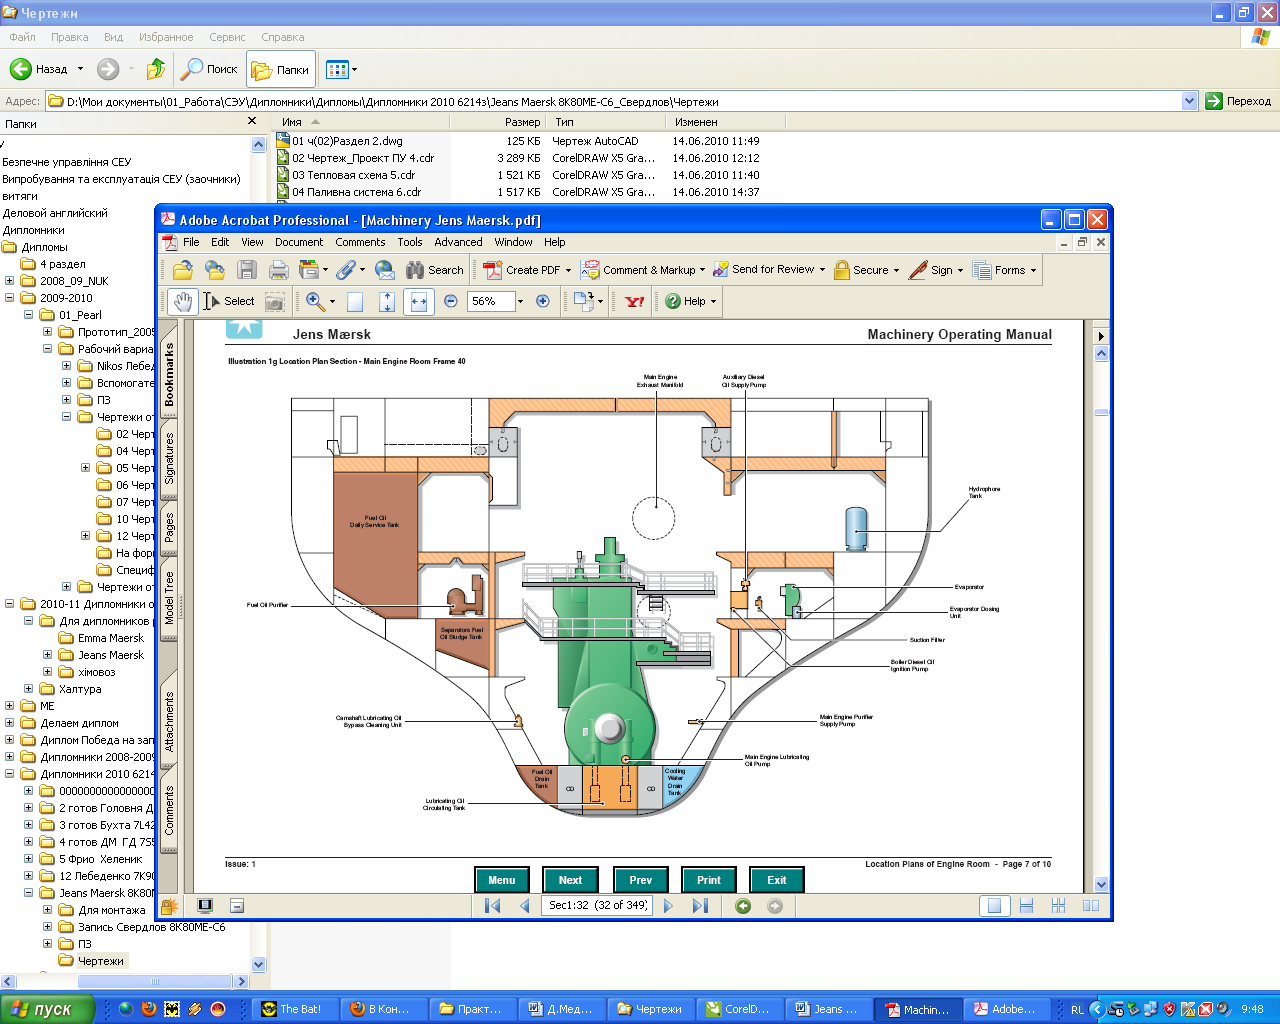Click the Acrobat vertical scrollbar down arrow
The image size is (1280, 1024).
click(1101, 884)
